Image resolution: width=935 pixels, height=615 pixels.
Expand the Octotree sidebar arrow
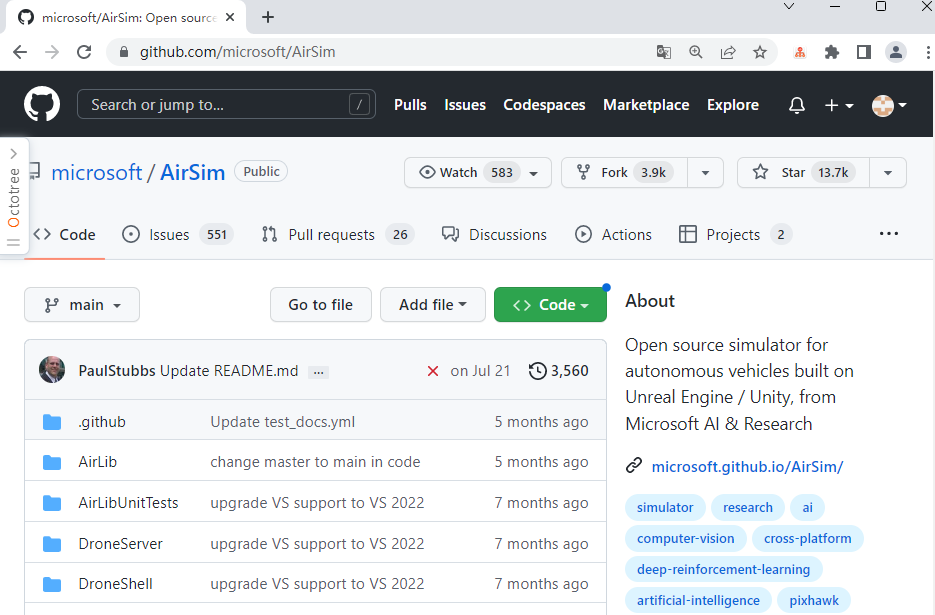pyautogui.click(x=14, y=153)
